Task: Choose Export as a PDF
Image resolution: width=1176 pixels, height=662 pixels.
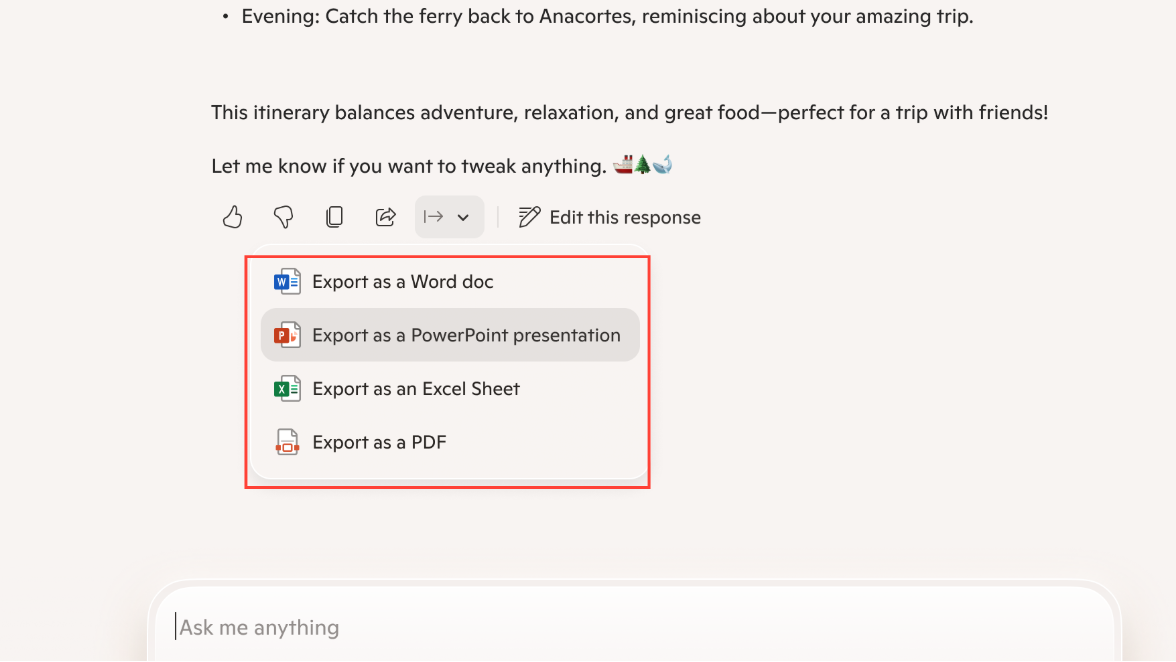Action: click(379, 442)
